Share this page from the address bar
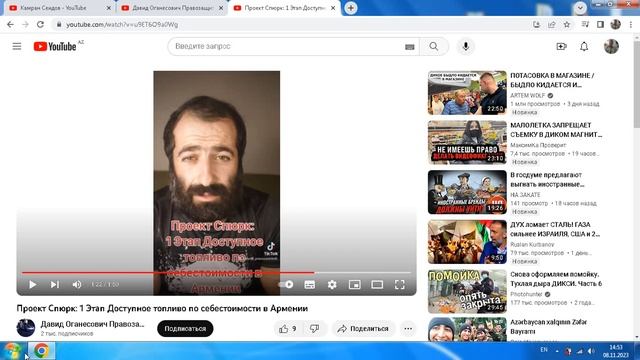The height and width of the screenshot is (360, 640). point(552,24)
